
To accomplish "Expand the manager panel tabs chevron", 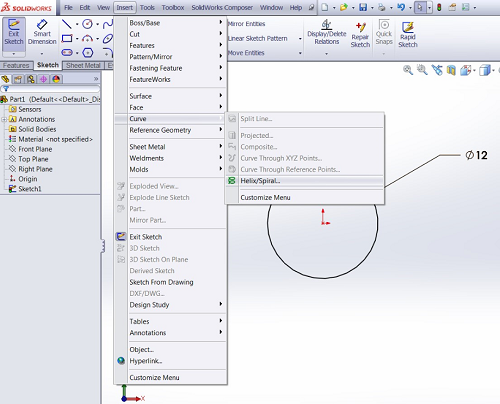I will pyautogui.click(x=96, y=79).
